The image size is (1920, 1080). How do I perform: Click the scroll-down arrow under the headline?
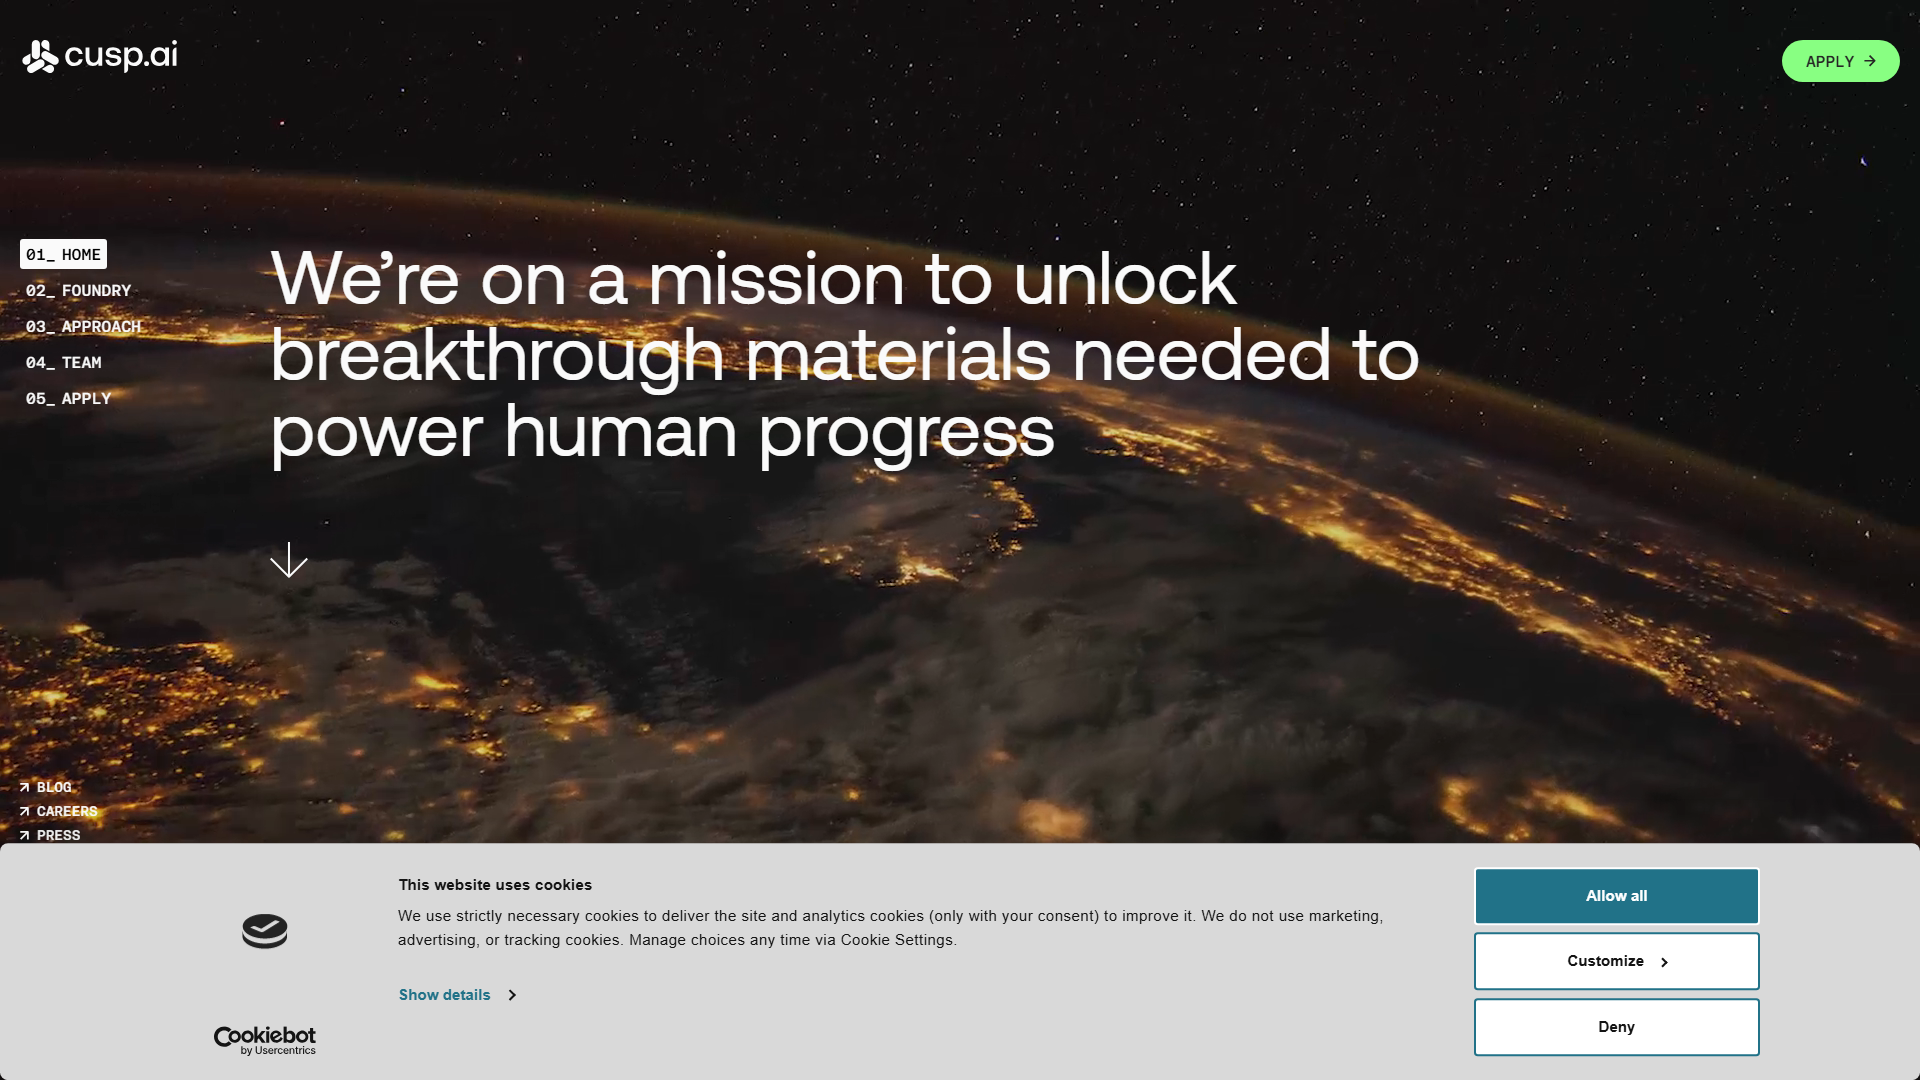click(x=289, y=561)
